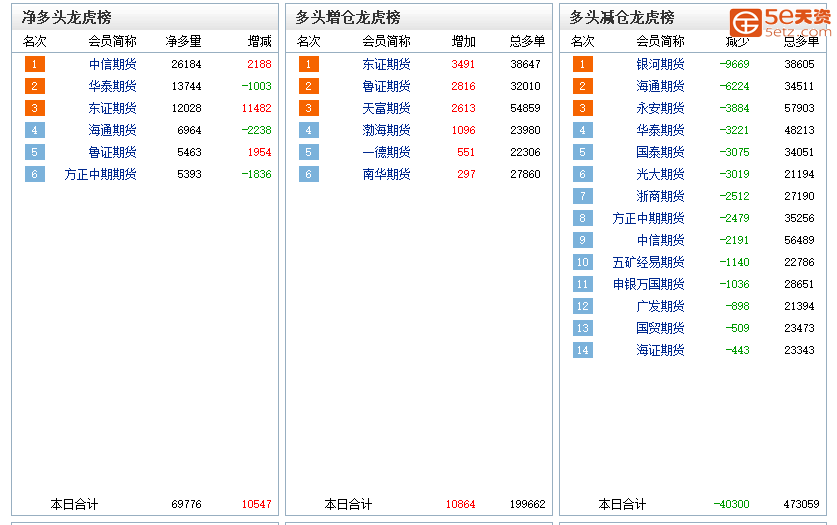
Task: Click the 净多量 column header
Action: coord(184,41)
